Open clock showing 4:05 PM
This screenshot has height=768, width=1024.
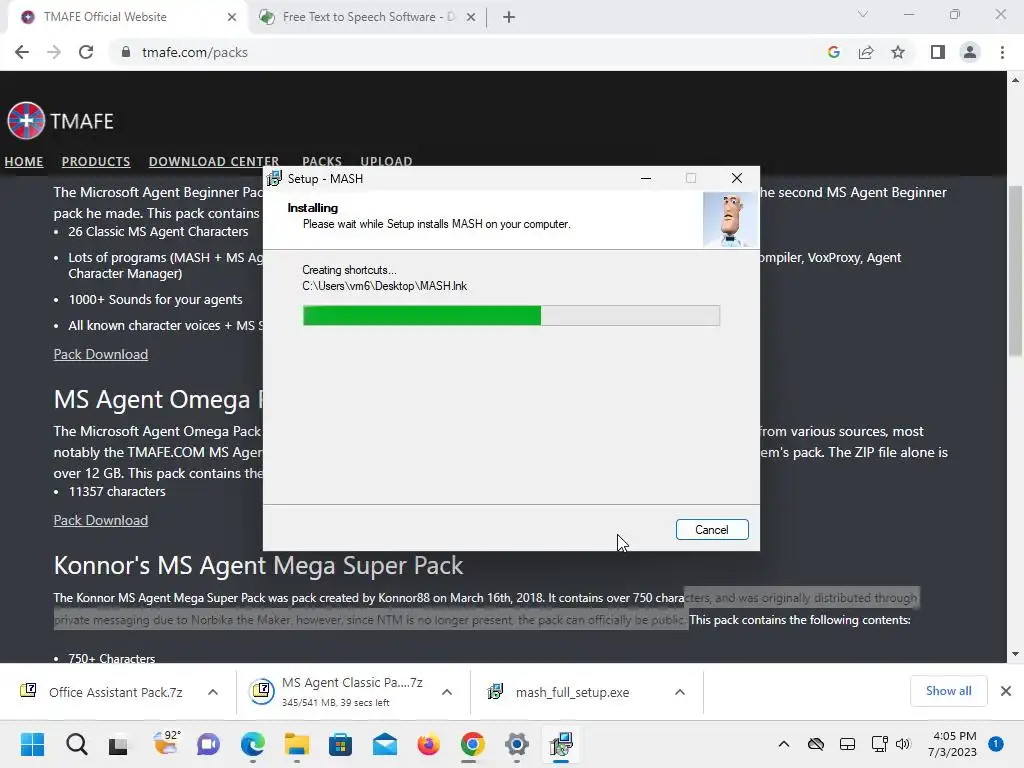coord(952,744)
